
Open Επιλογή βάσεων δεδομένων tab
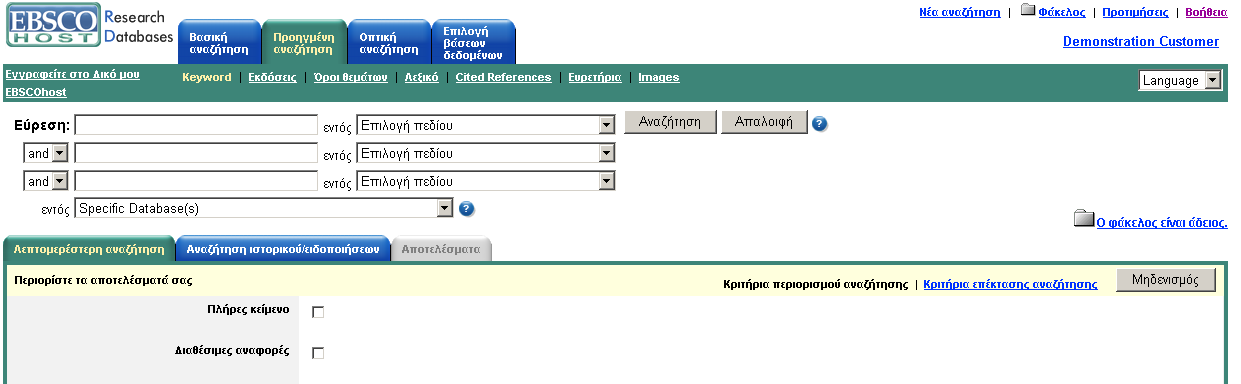point(474,43)
